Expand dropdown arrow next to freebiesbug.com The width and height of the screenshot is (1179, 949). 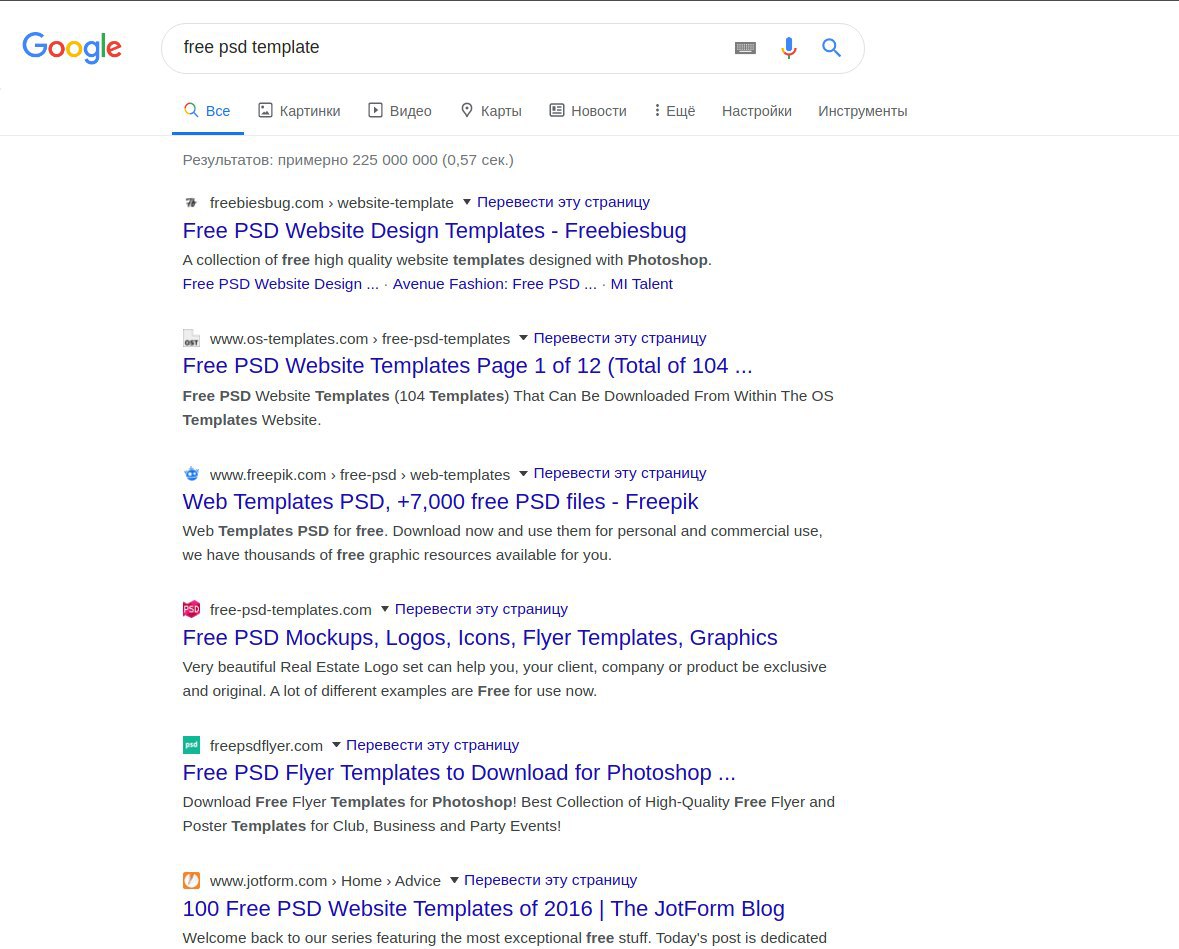click(466, 202)
